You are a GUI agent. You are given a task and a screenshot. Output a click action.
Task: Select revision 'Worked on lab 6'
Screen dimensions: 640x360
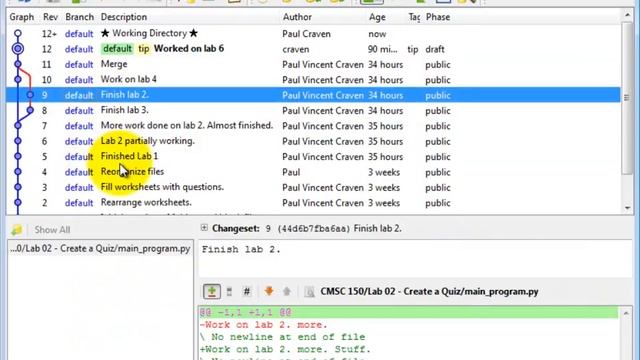pyautogui.click(x=313, y=49)
